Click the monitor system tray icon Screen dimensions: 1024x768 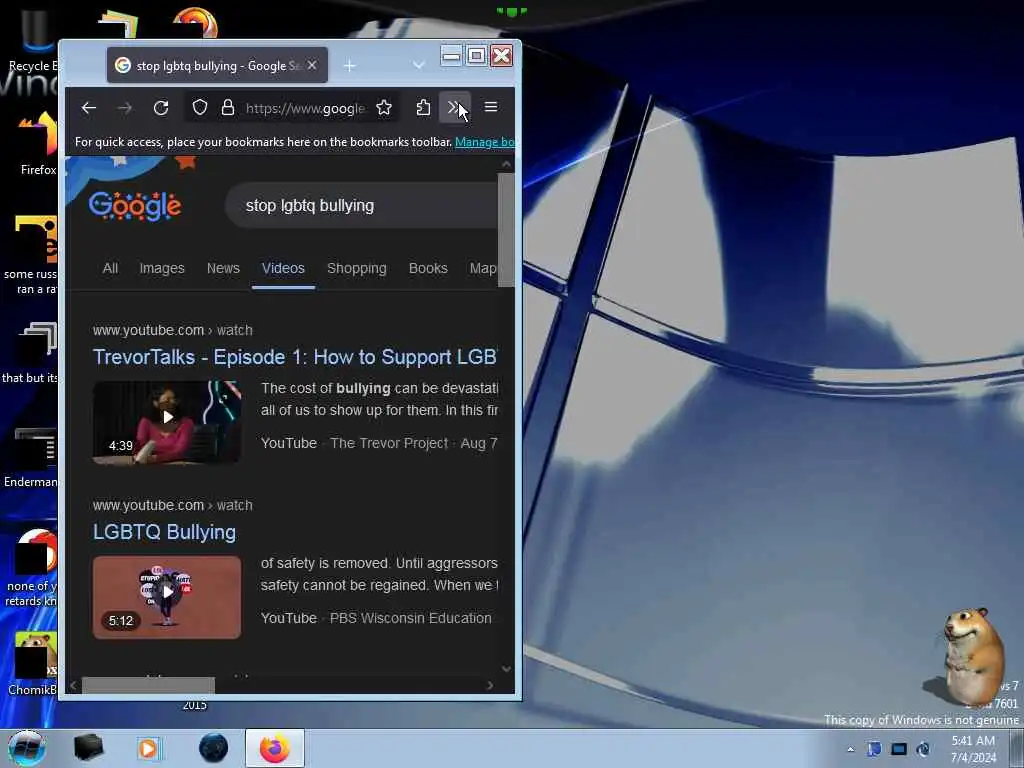click(899, 750)
